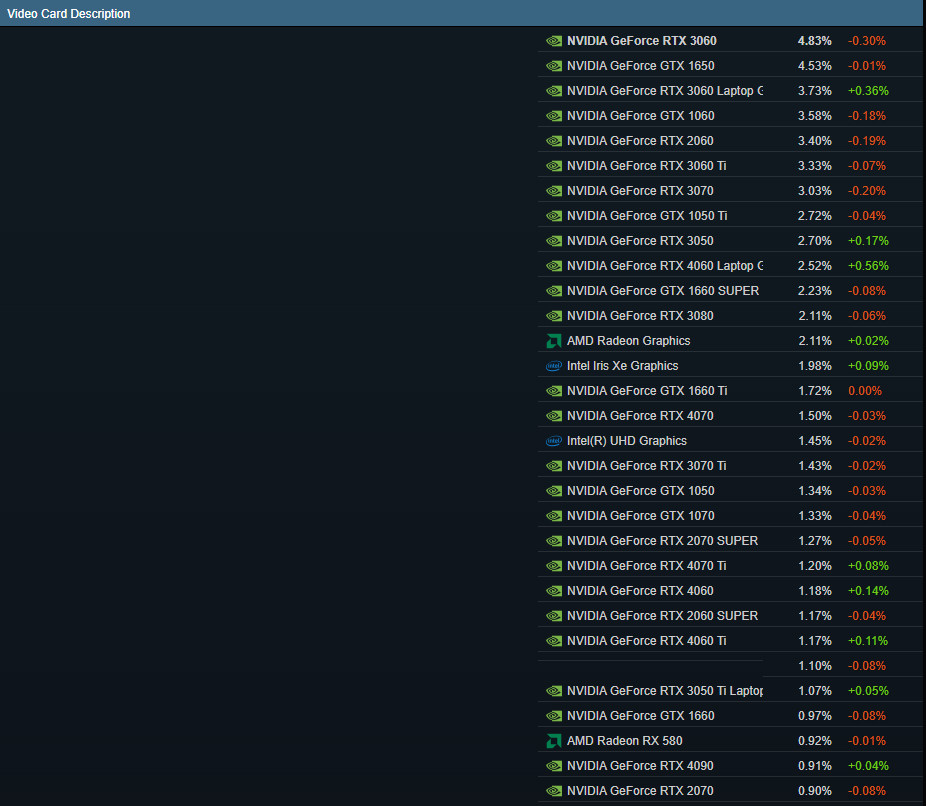Image resolution: width=926 pixels, height=806 pixels.
Task: Click the NVIDIA logo beside RTX 3080
Action: 554,316
